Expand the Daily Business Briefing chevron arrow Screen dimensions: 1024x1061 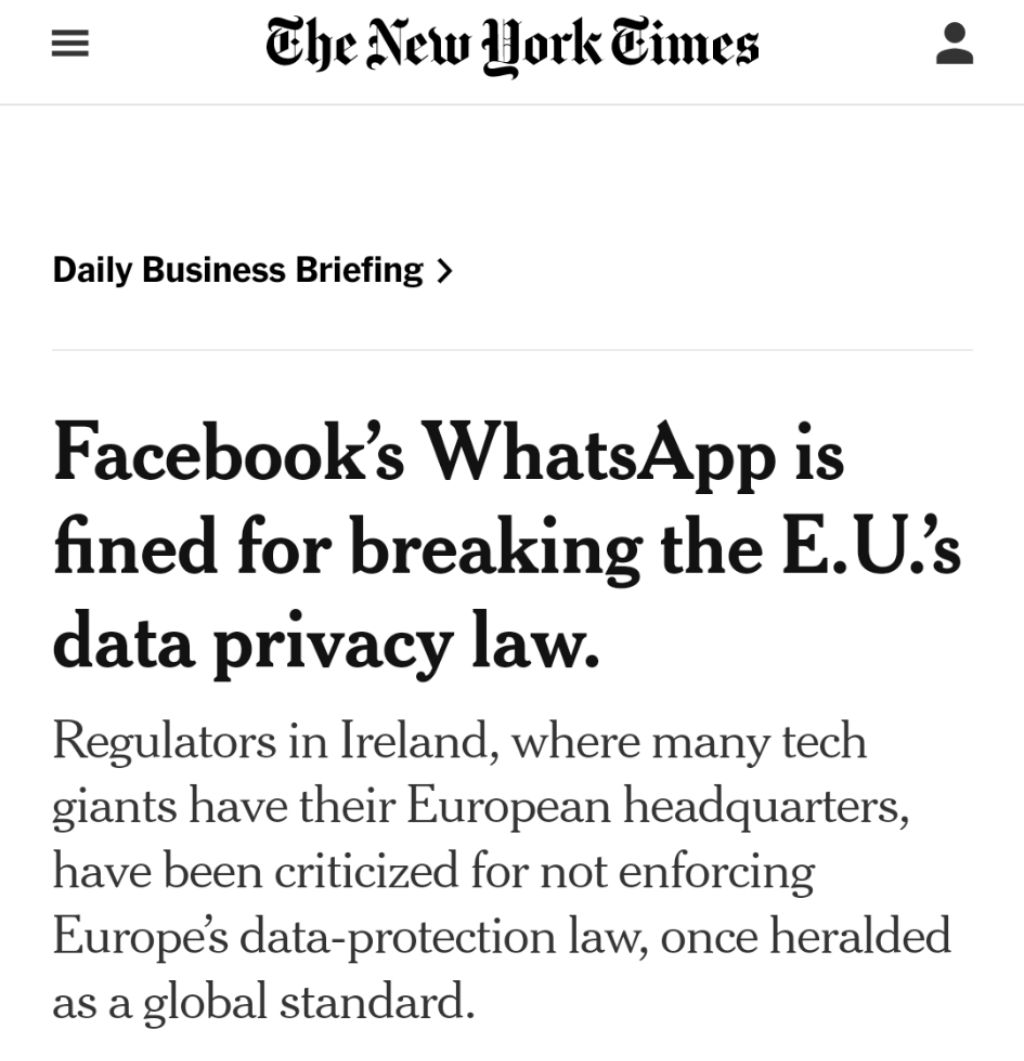click(445, 271)
